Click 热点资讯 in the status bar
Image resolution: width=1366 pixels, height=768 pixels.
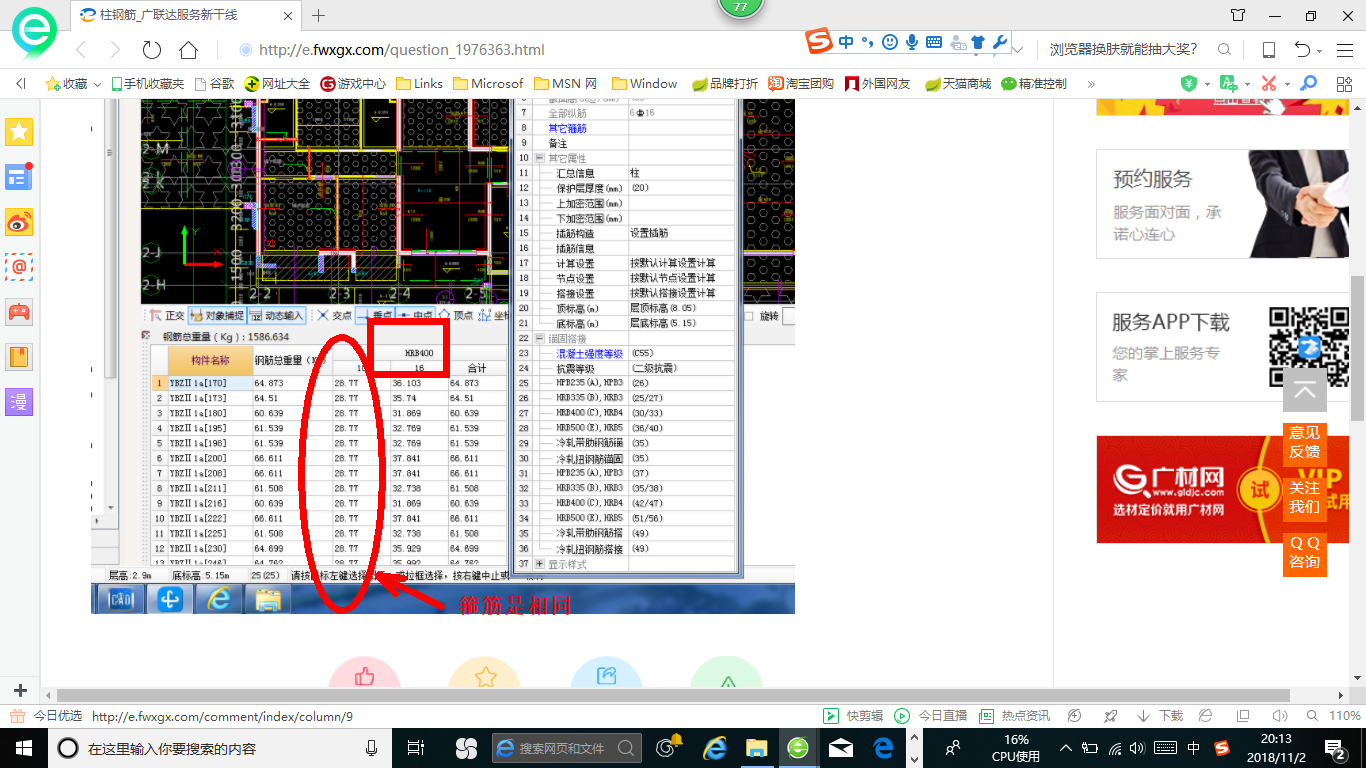click(1015, 716)
